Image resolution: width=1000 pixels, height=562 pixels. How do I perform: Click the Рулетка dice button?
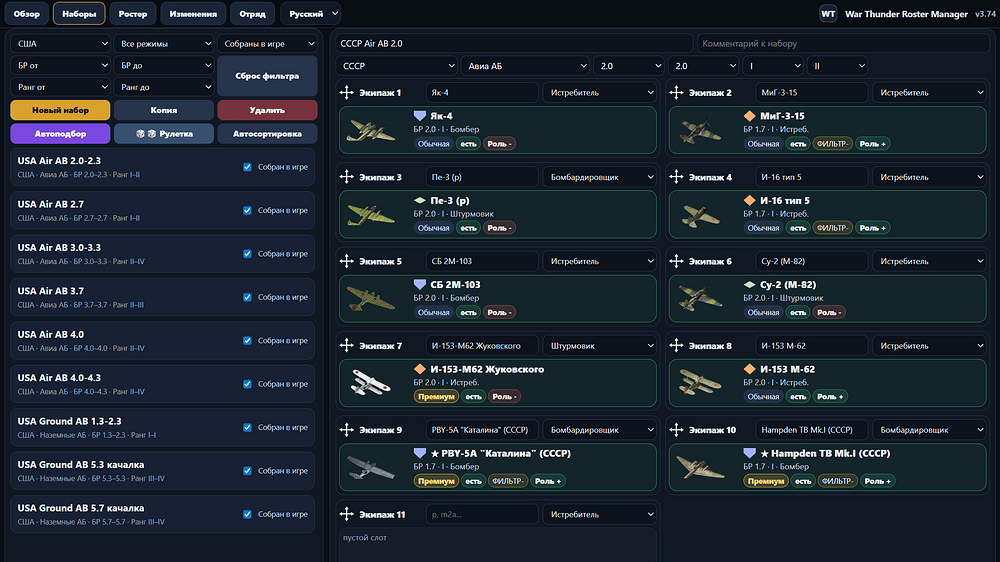pyautogui.click(x=164, y=133)
